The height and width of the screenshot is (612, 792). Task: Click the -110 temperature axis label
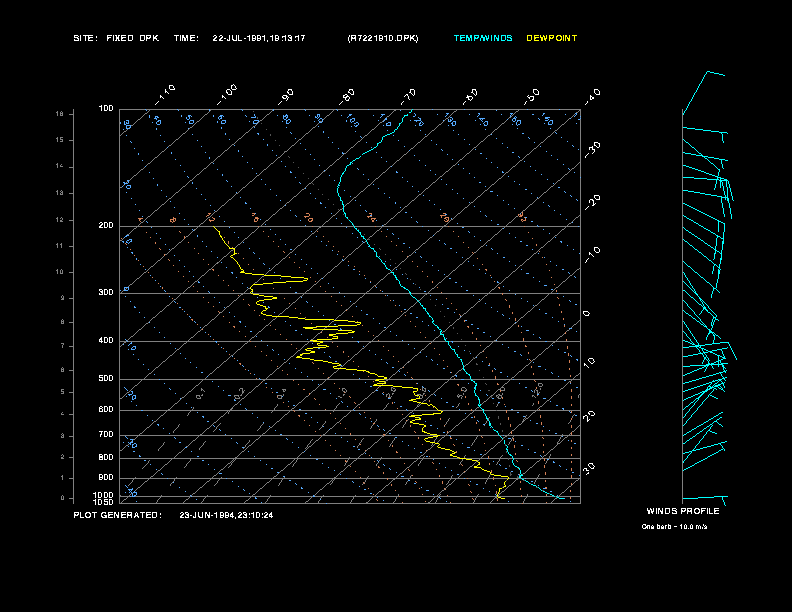coord(167,92)
